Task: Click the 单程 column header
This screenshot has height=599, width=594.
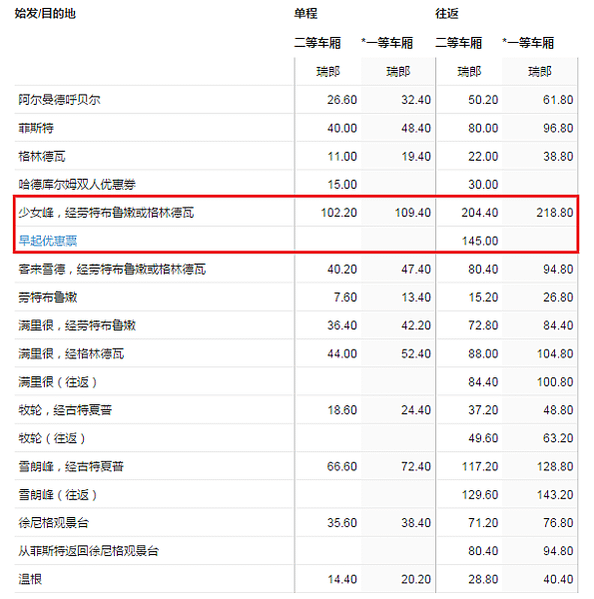Action: (x=306, y=14)
